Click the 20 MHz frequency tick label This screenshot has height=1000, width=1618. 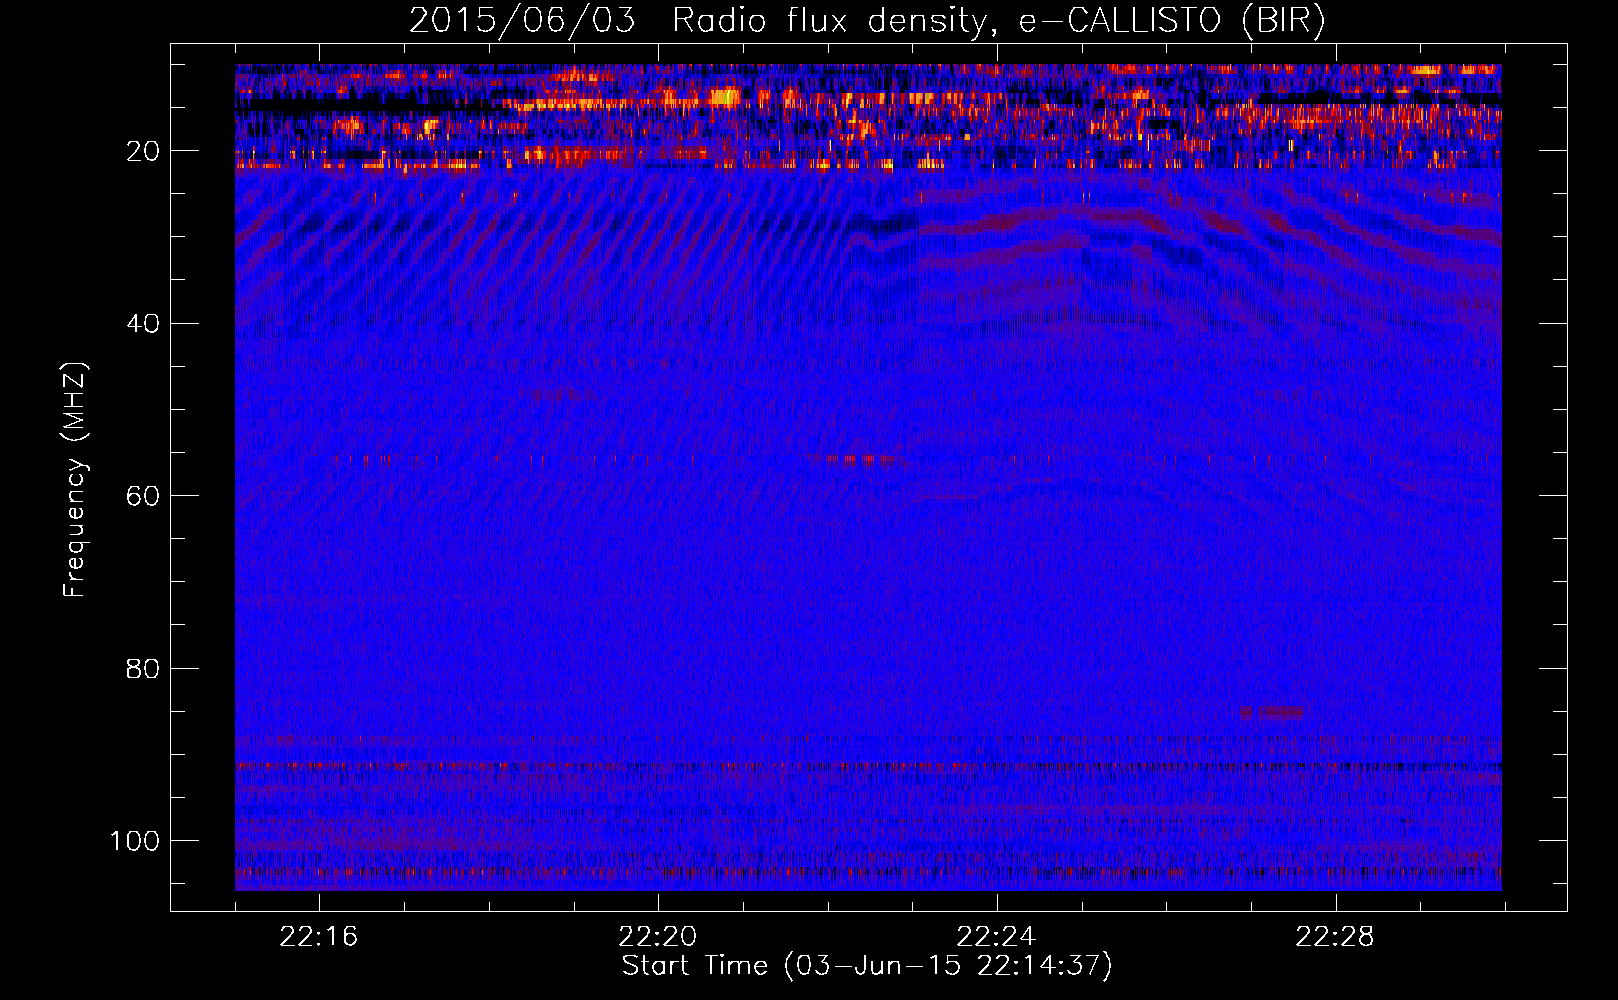pyautogui.click(x=142, y=151)
